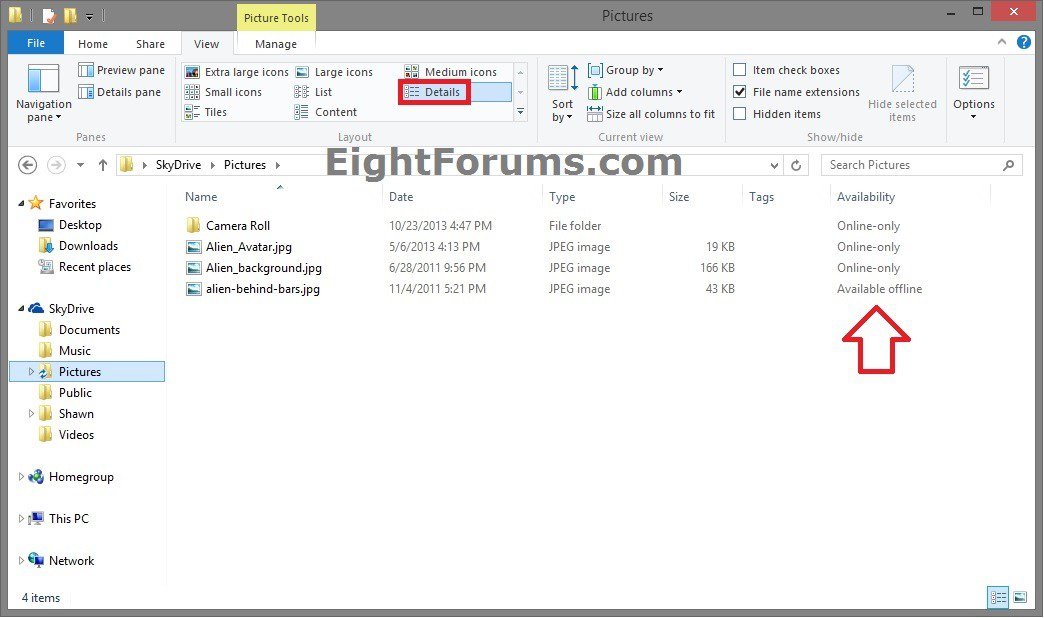1044x618 pixels.
Task: Select Extra large icons layout
Action: [236, 72]
